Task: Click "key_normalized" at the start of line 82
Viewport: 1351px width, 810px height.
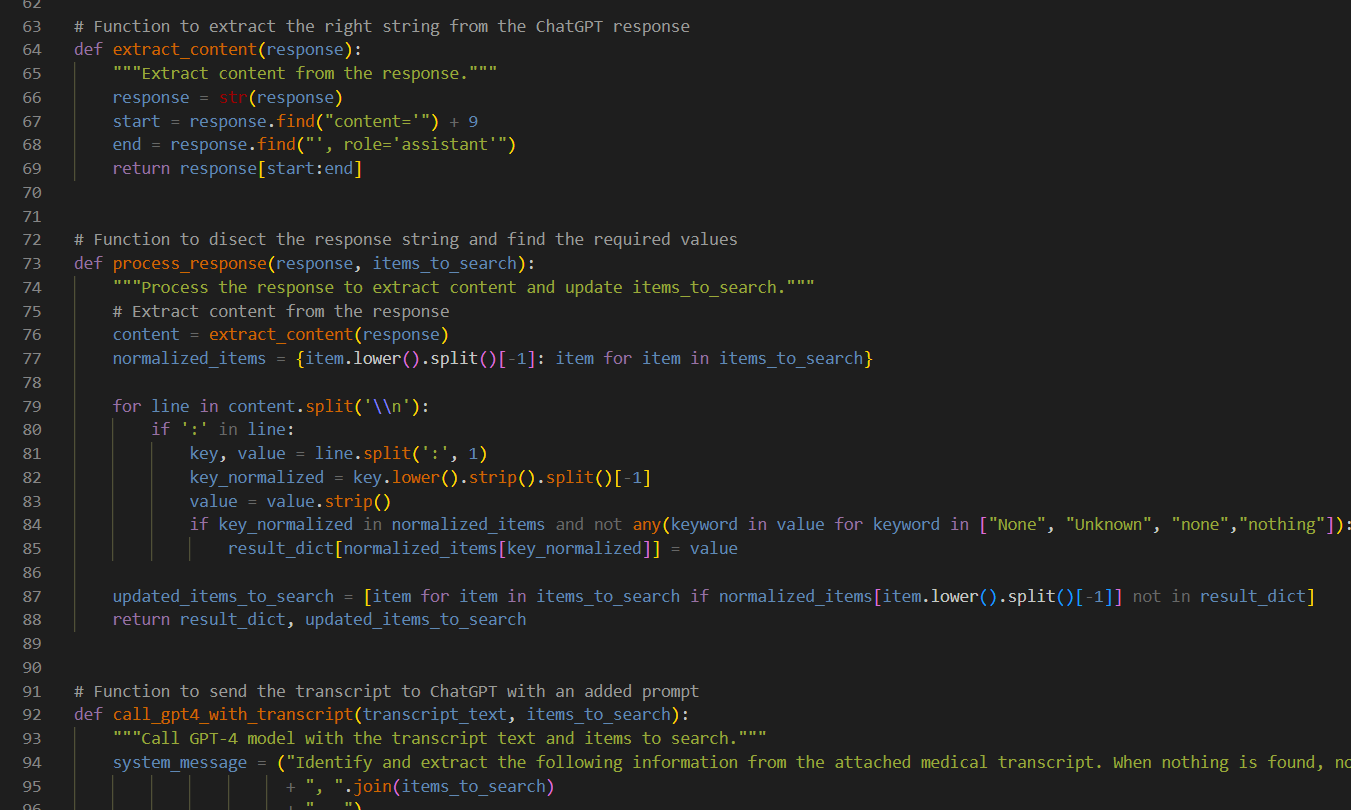Action: pyautogui.click(x=257, y=478)
